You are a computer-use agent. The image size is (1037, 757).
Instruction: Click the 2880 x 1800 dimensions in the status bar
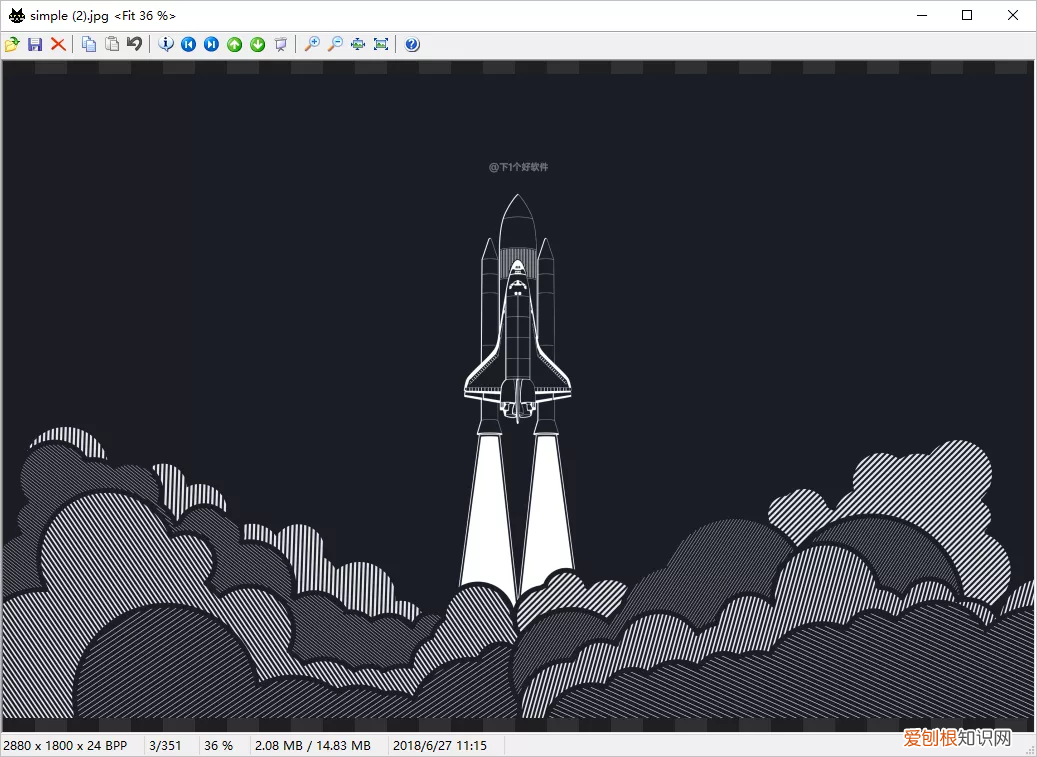pyautogui.click(x=65, y=746)
